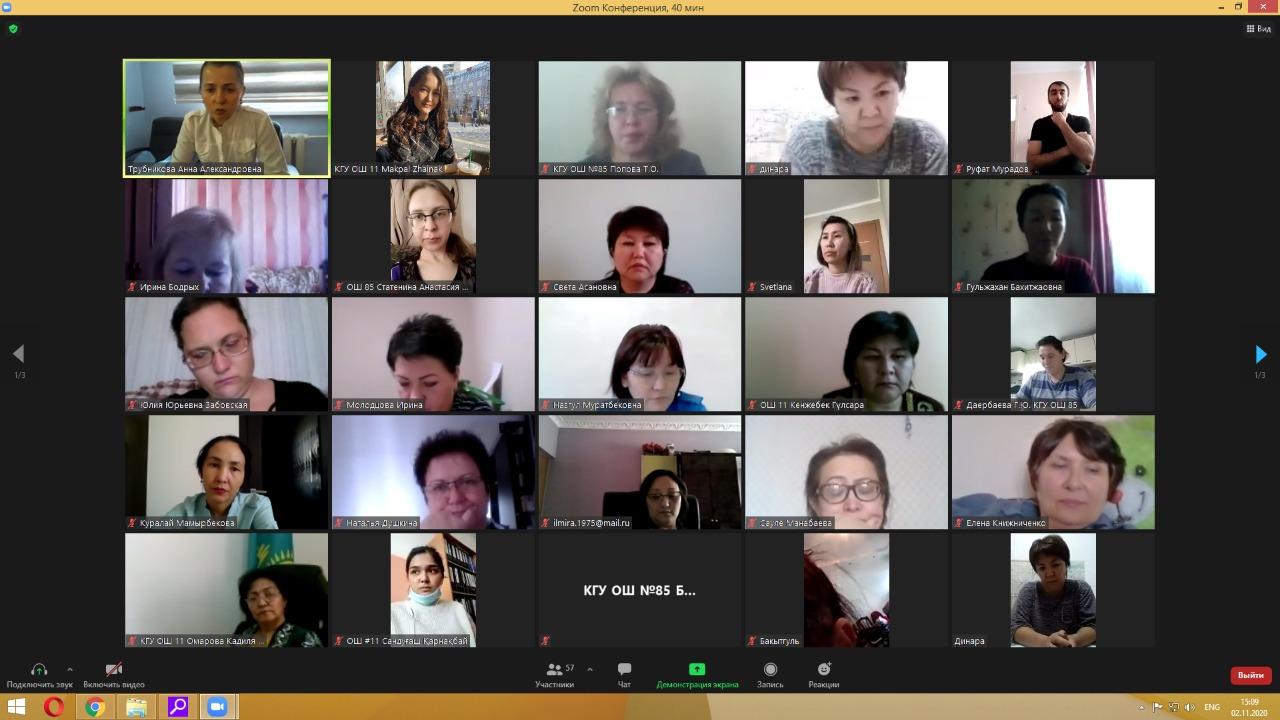The width and height of the screenshot is (1280, 720).
Task: Leave the meeting with Выйти button
Action: pos(1250,675)
